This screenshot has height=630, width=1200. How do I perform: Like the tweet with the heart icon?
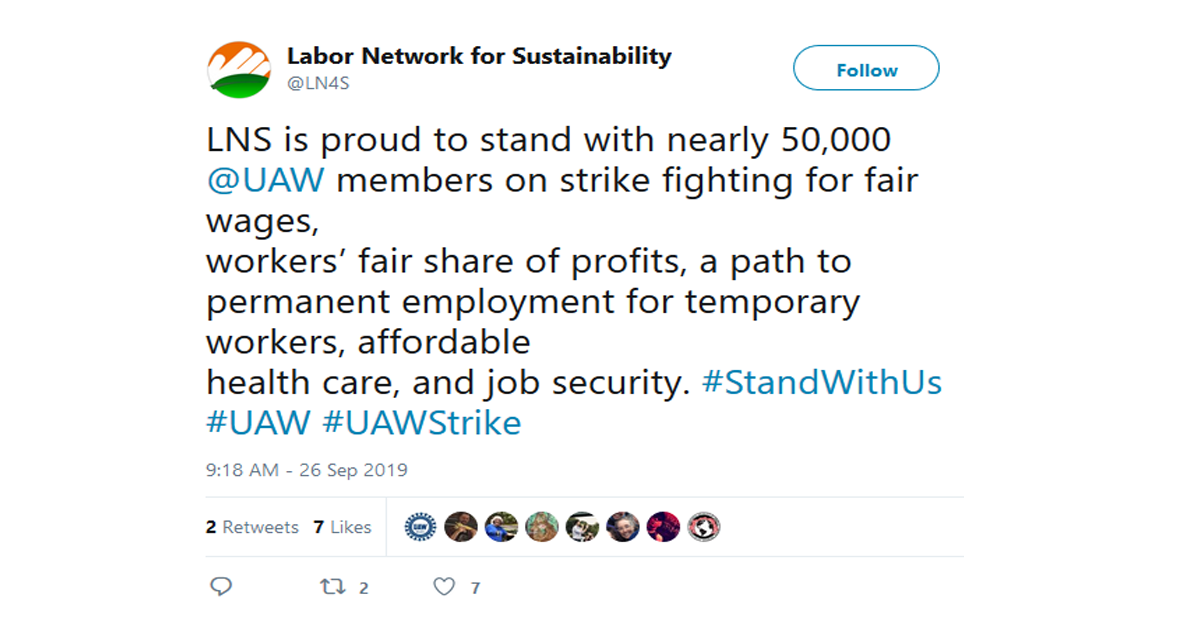pos(444,587)
